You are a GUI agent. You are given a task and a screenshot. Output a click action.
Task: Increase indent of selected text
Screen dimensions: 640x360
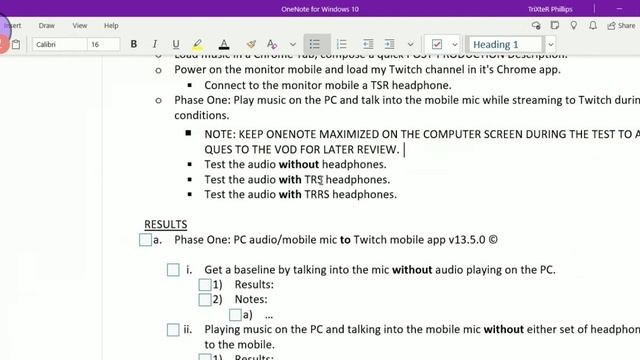[389, 44]
